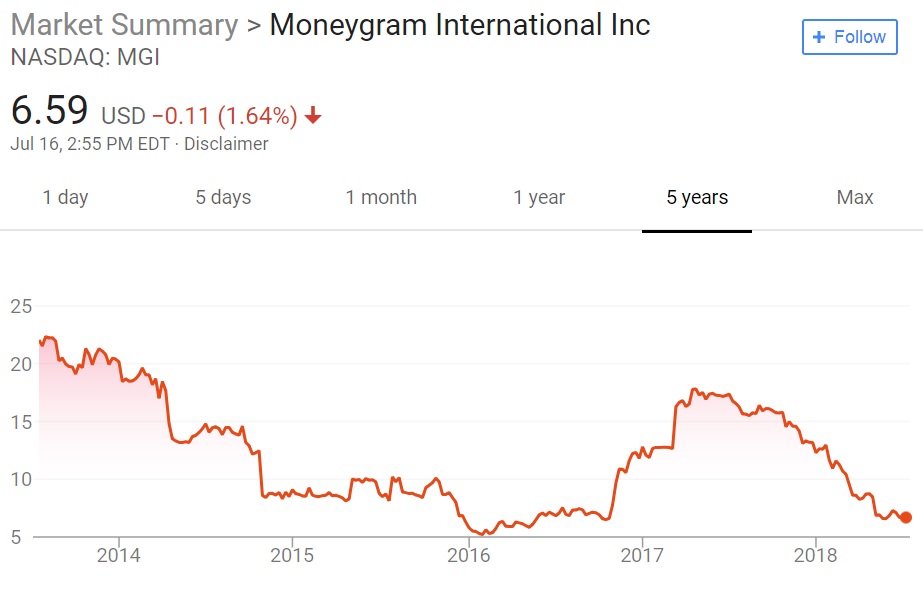Screen dimensions: 923x608
Task: Switch to the 1 day tab
Action: 65,197
